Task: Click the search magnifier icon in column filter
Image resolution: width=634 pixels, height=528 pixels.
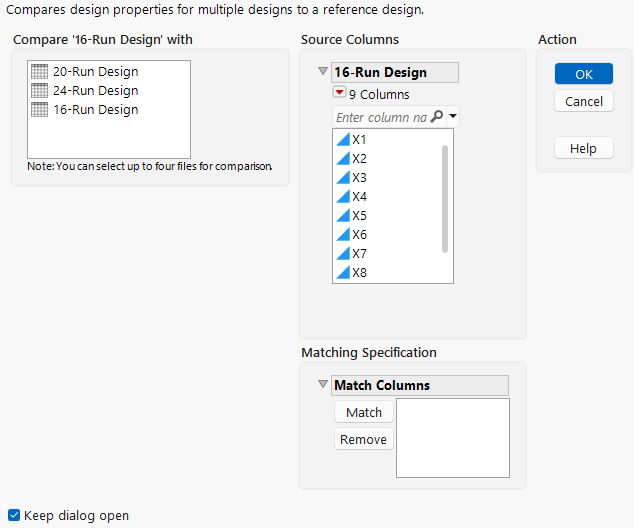Action: pyautogui.click(x=437, y=117)
